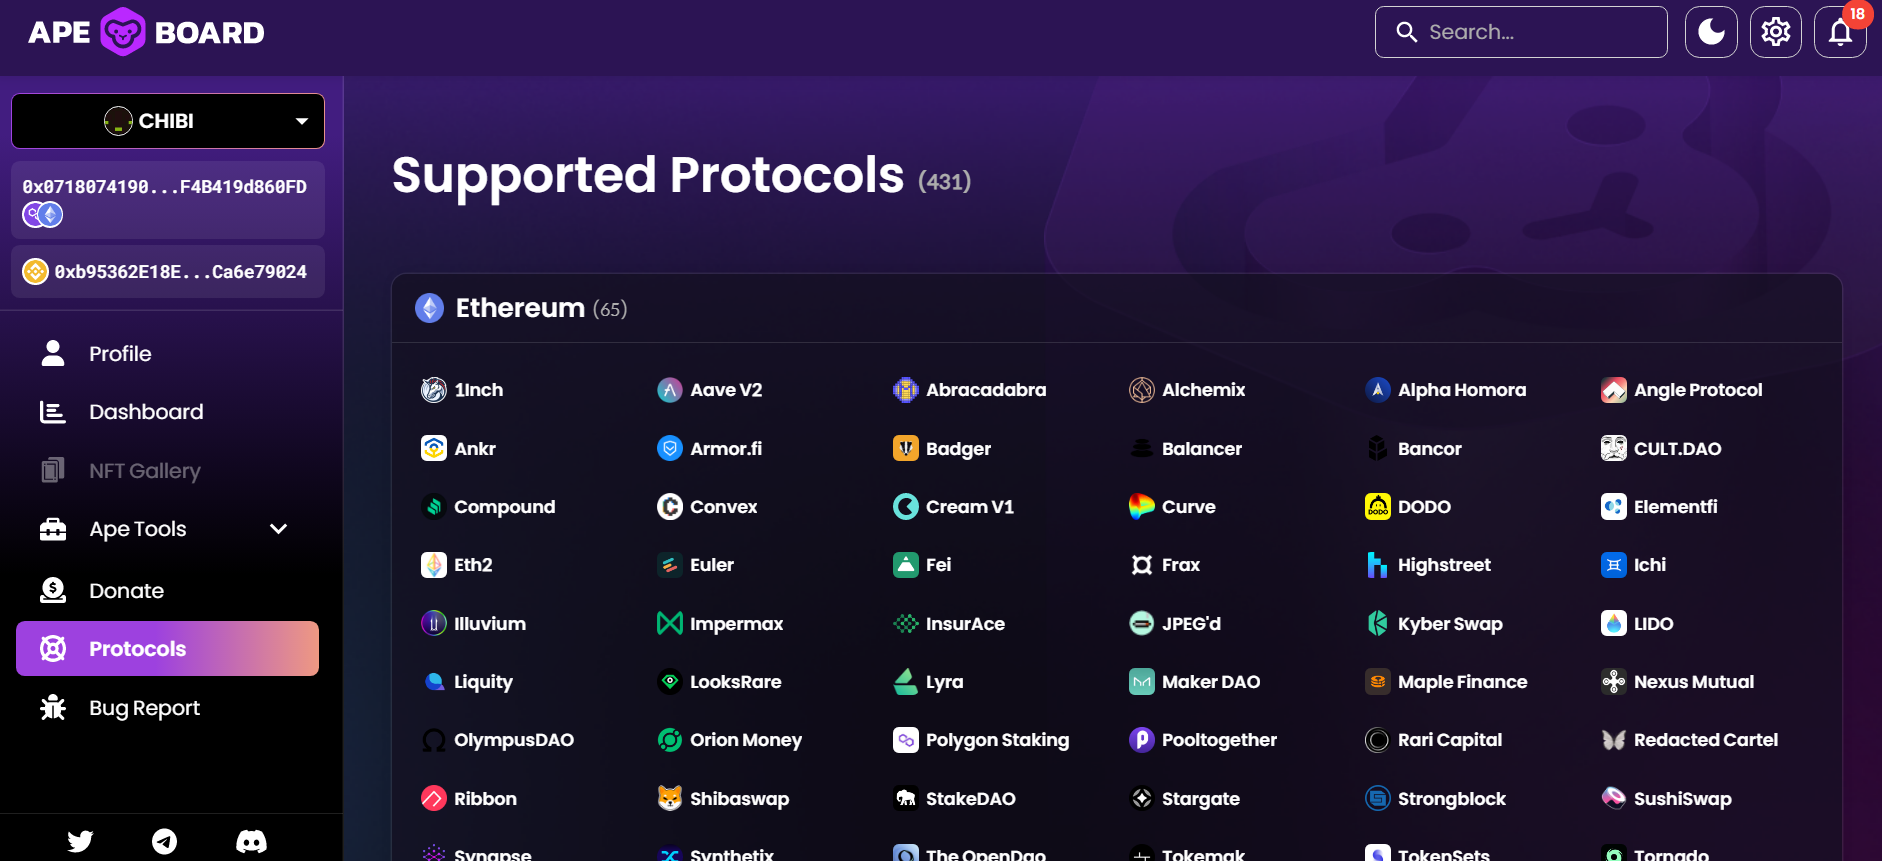Click the Curve protocol icon
The image size is (1882, 861).
pos(1142,507)
